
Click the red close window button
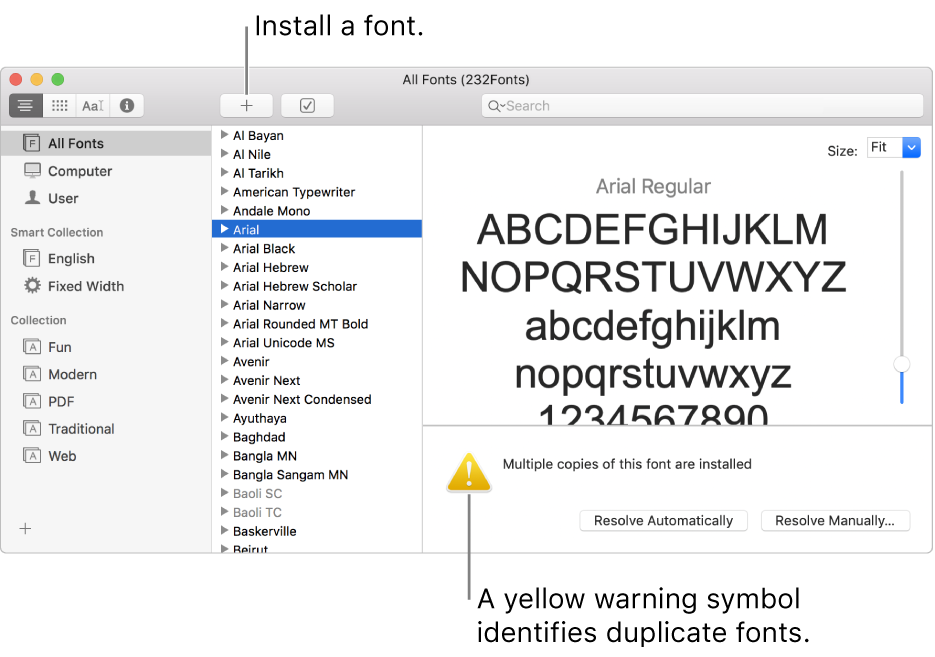16,79
